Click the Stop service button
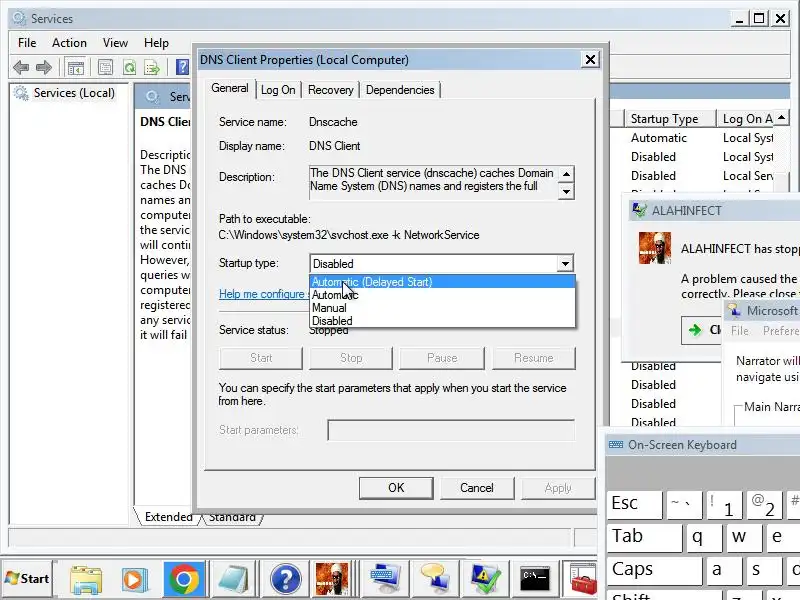 (x=351, y=358)
